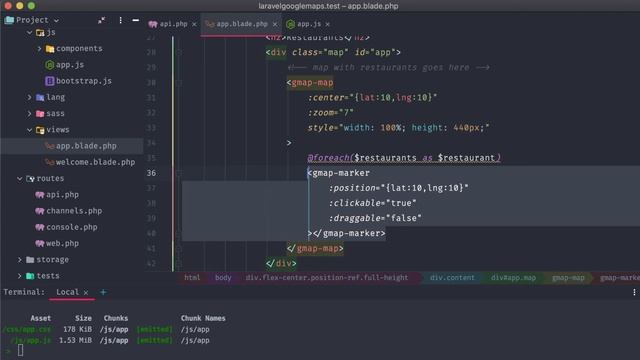Open channels.php under routes
The width and height of the screenshot is (640, 360).
coord(74,211)
